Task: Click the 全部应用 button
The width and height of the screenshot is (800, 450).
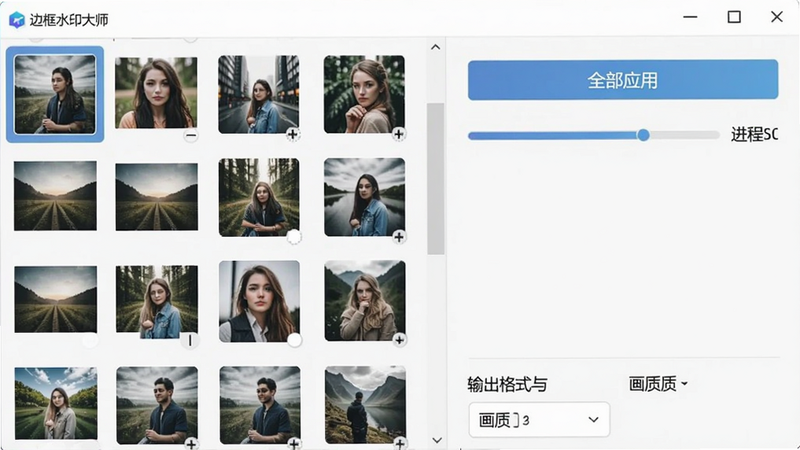Action: [623, 80]
